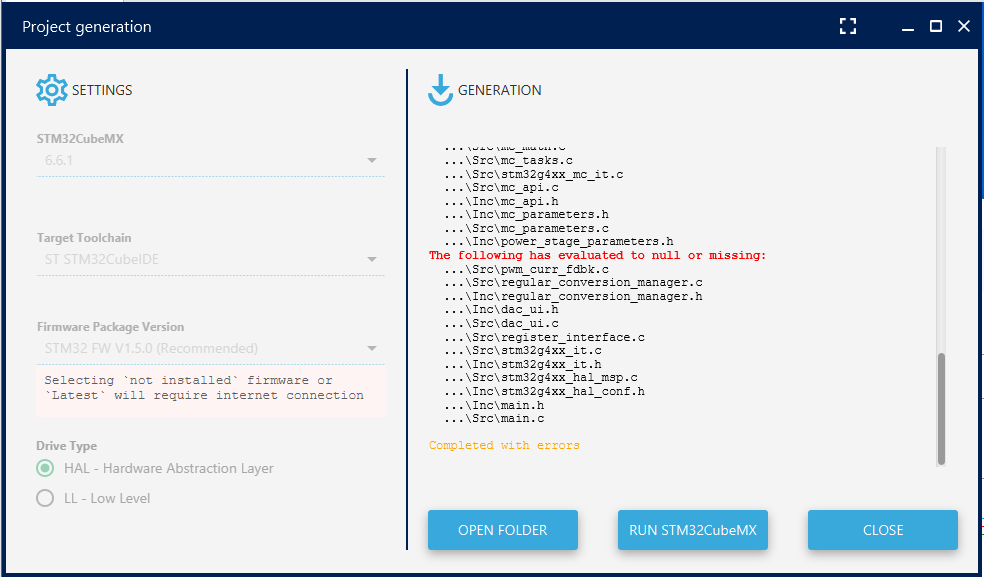The height and width of the screenshot is (577, 984).
Task: Click the ...\Src\stm32g4xx_it.c log entry
Action: (x=522, y=351)
